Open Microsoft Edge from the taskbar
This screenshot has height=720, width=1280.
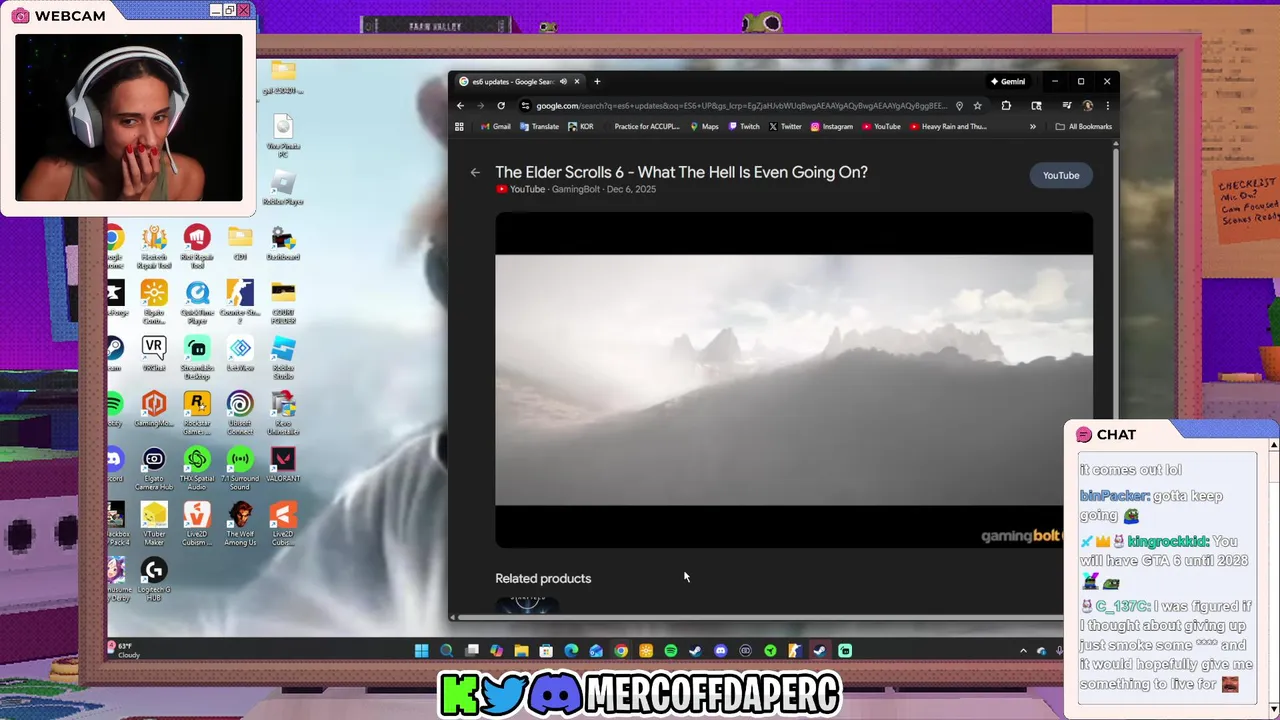pyautogui.click(x=571, y=651)
